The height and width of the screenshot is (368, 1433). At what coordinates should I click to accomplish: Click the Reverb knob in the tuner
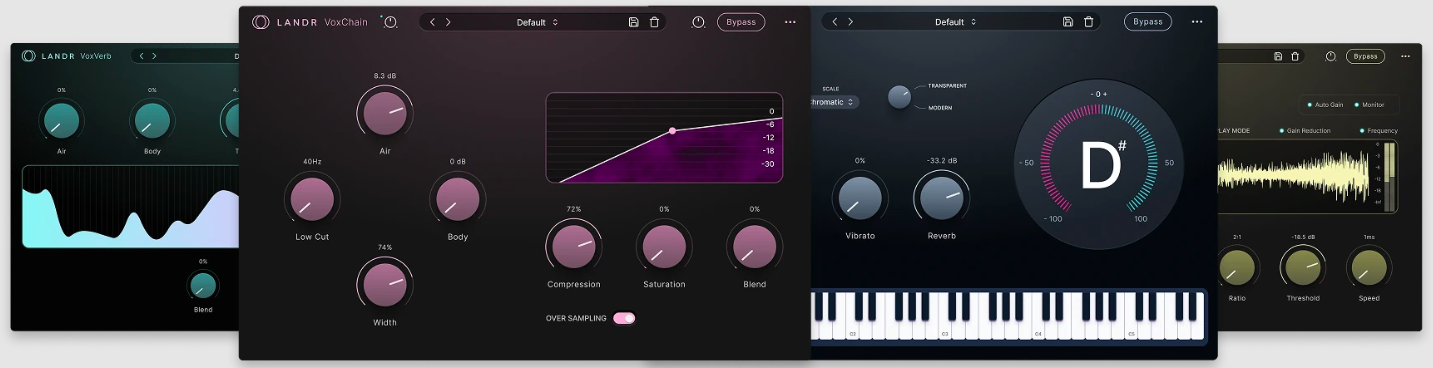(x=942, y=199)
